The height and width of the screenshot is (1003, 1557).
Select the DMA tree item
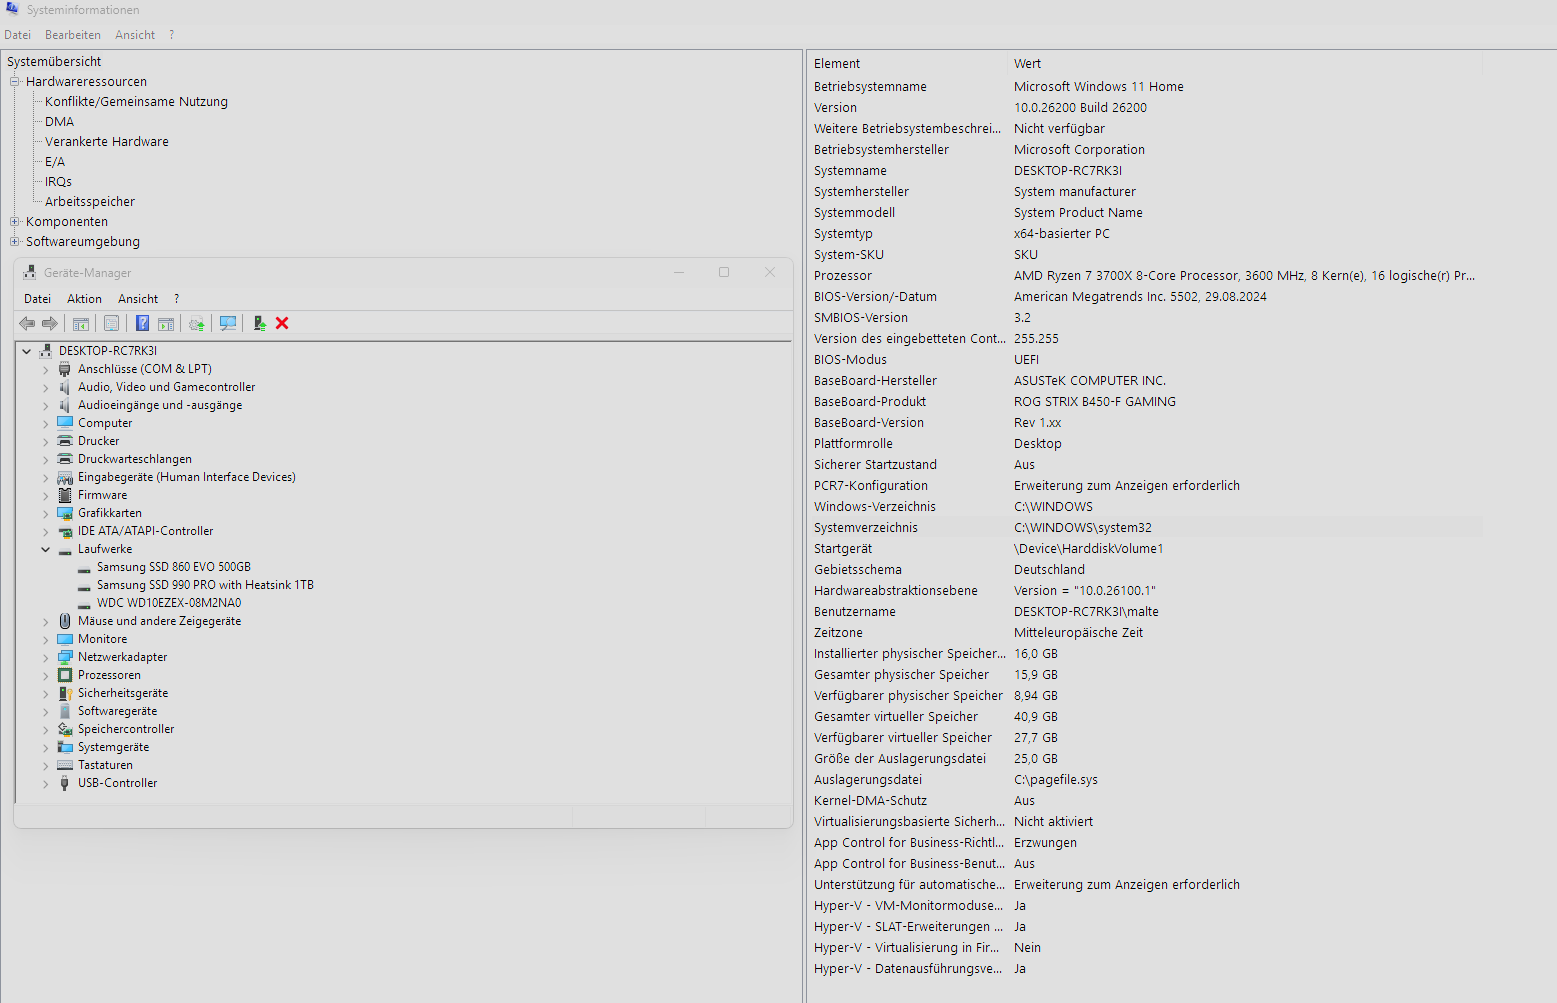pos(59,122)
